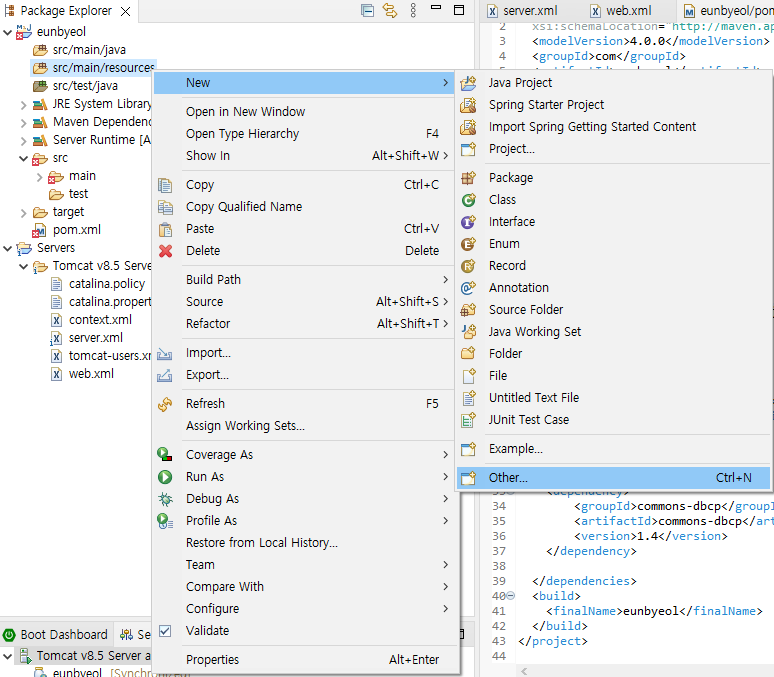774x677 pixels.
Task: Click the Debug As bug icon
Action: (x=165, y=499)
